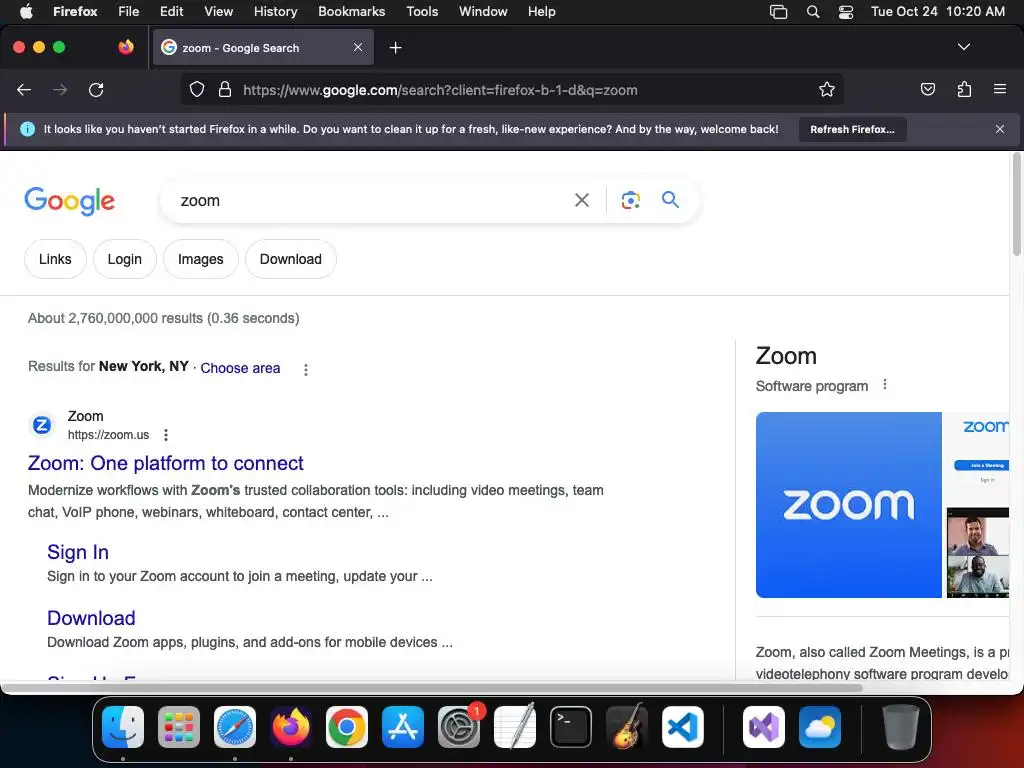Open the Trash in the Dock

(901, 727)
